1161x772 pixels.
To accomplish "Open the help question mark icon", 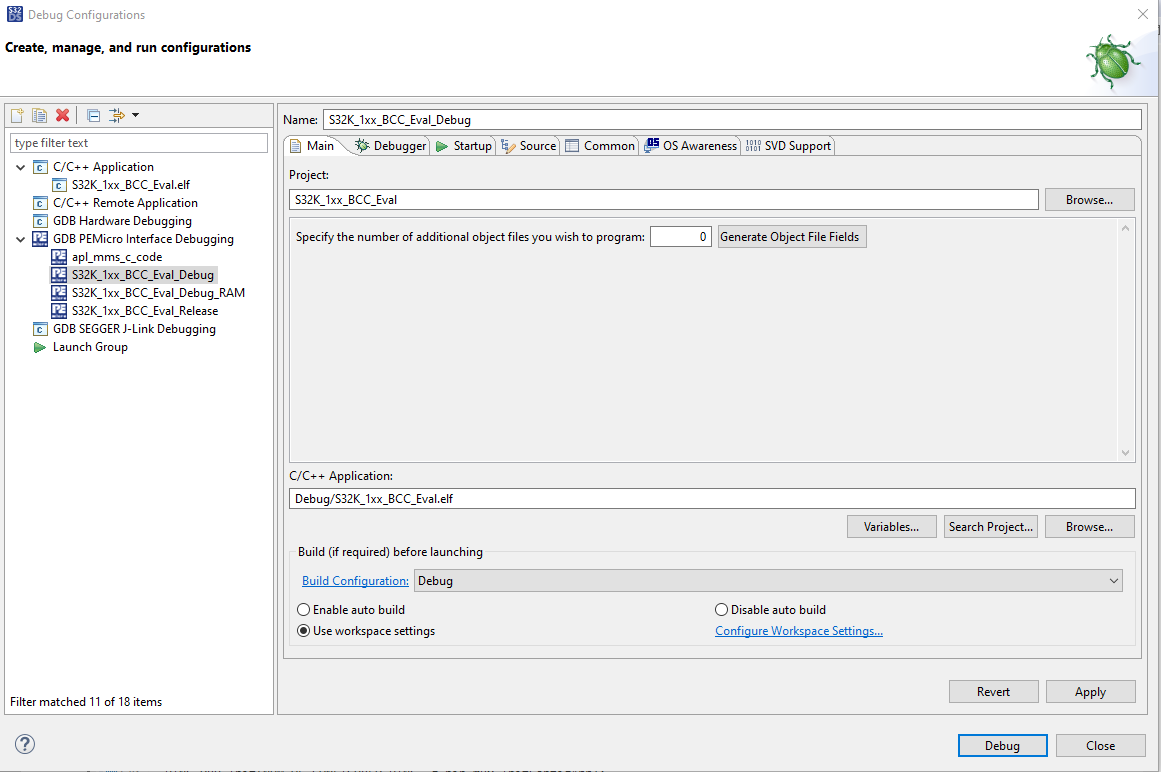I will click(x=26, y=744).
